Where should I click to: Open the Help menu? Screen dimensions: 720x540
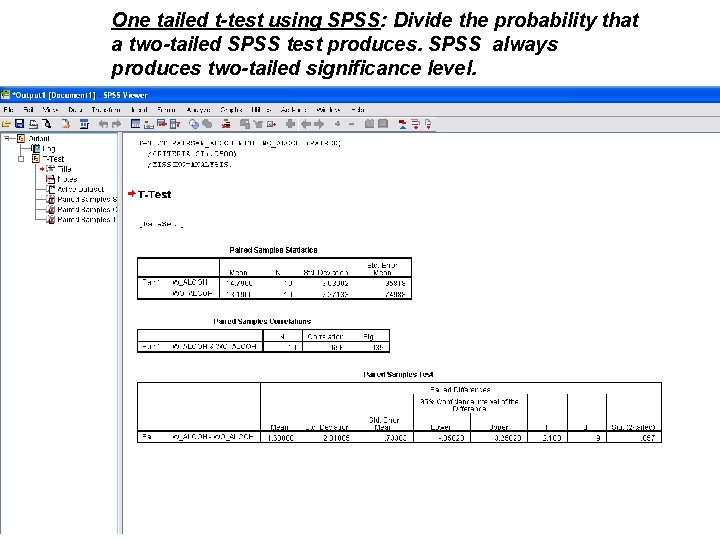pos(358,110)
